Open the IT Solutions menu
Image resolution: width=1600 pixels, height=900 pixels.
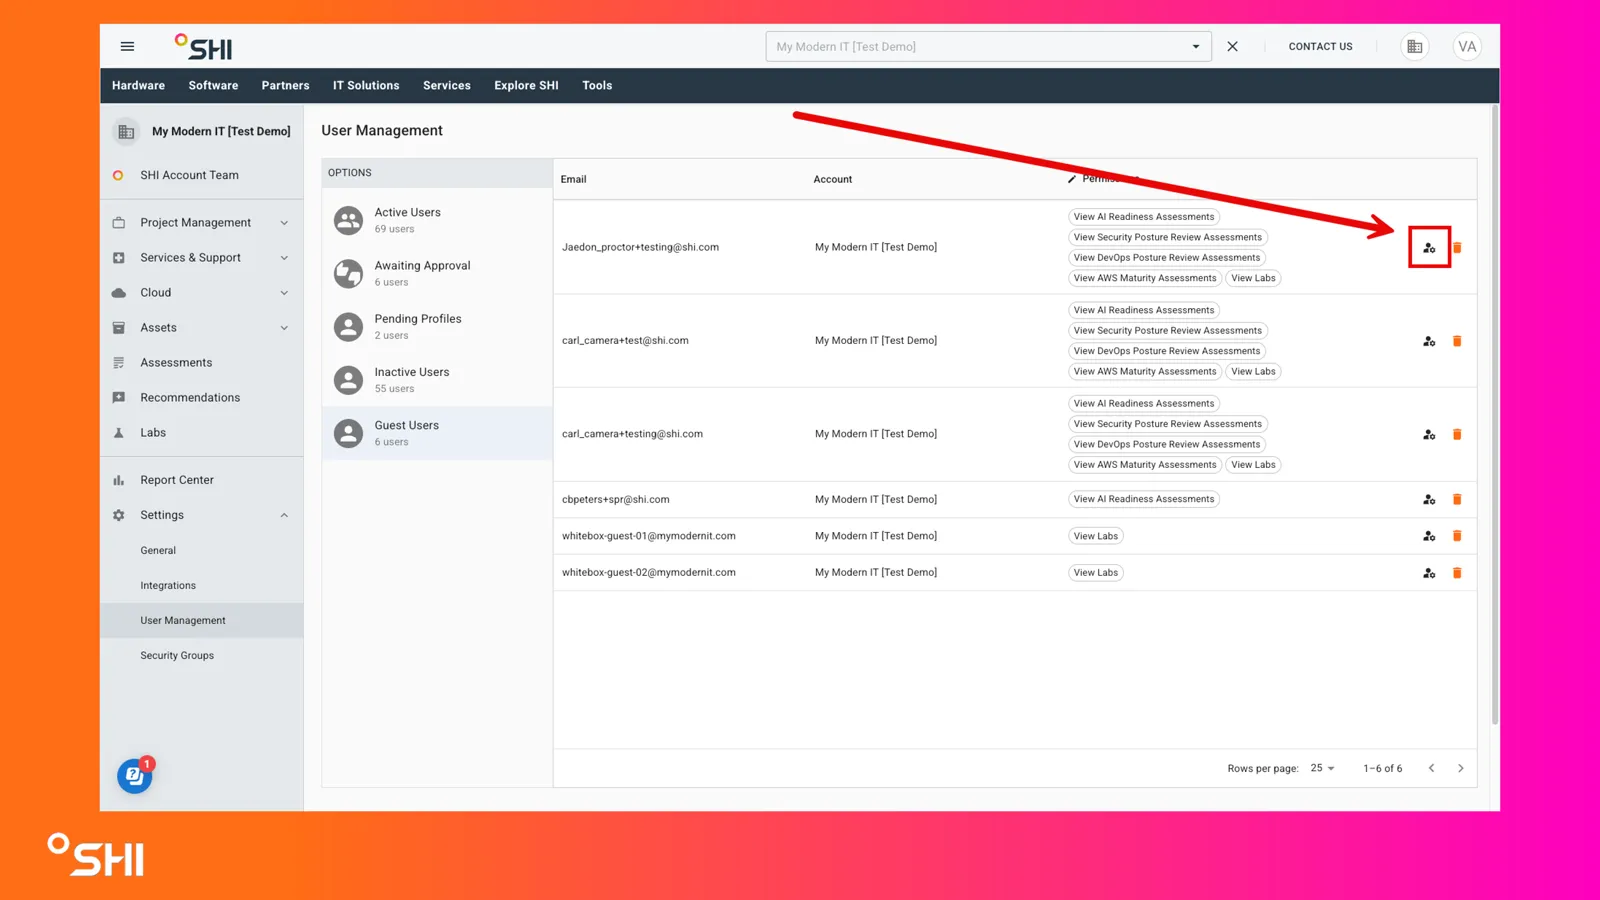(366, 86)
